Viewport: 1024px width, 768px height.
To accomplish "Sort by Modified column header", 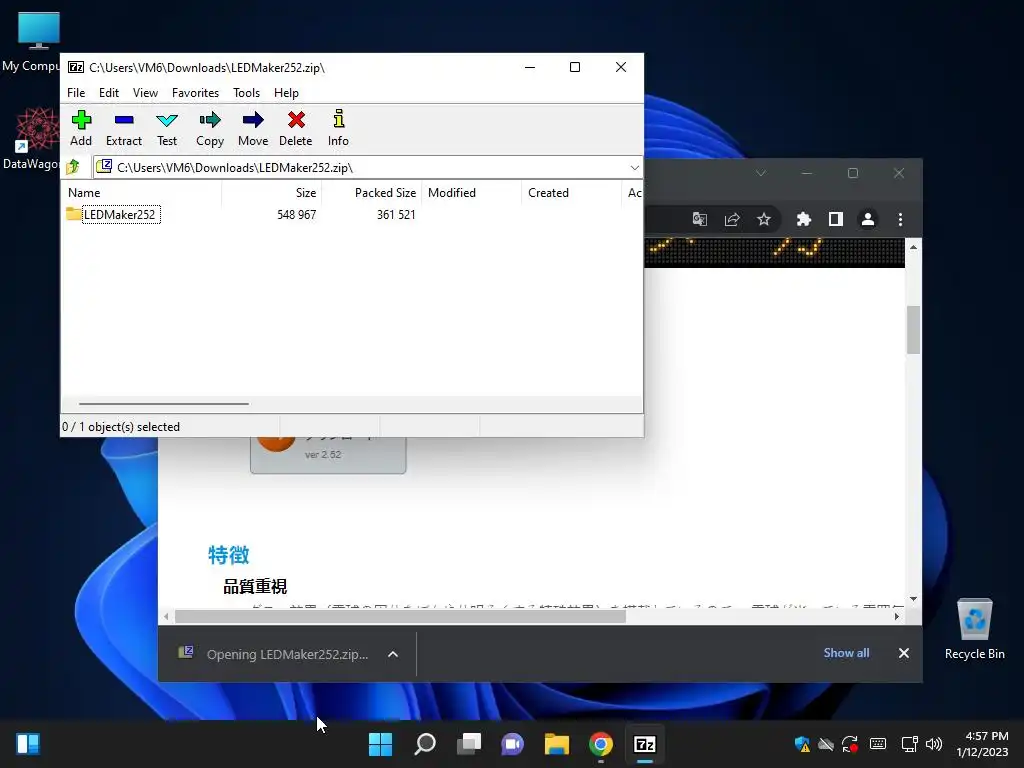I will click(472, 193).
